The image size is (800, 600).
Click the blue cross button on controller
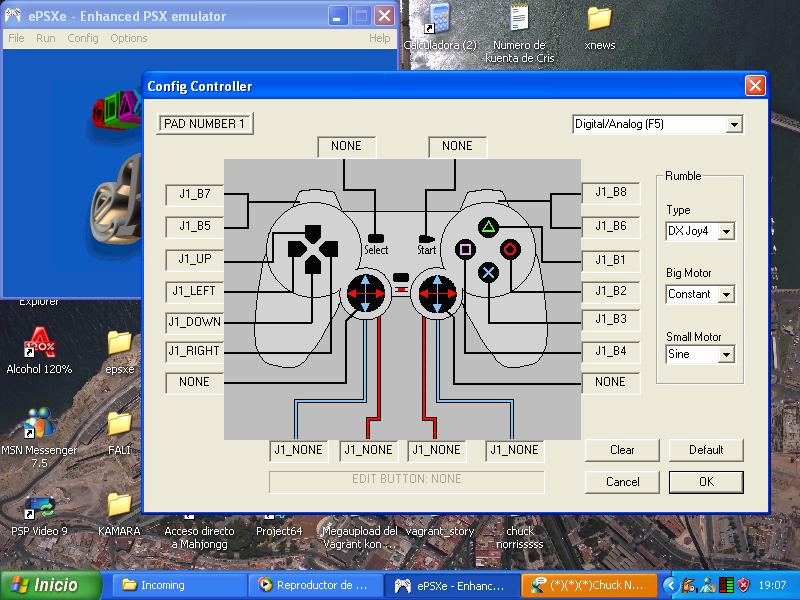(x=488, y=272)
